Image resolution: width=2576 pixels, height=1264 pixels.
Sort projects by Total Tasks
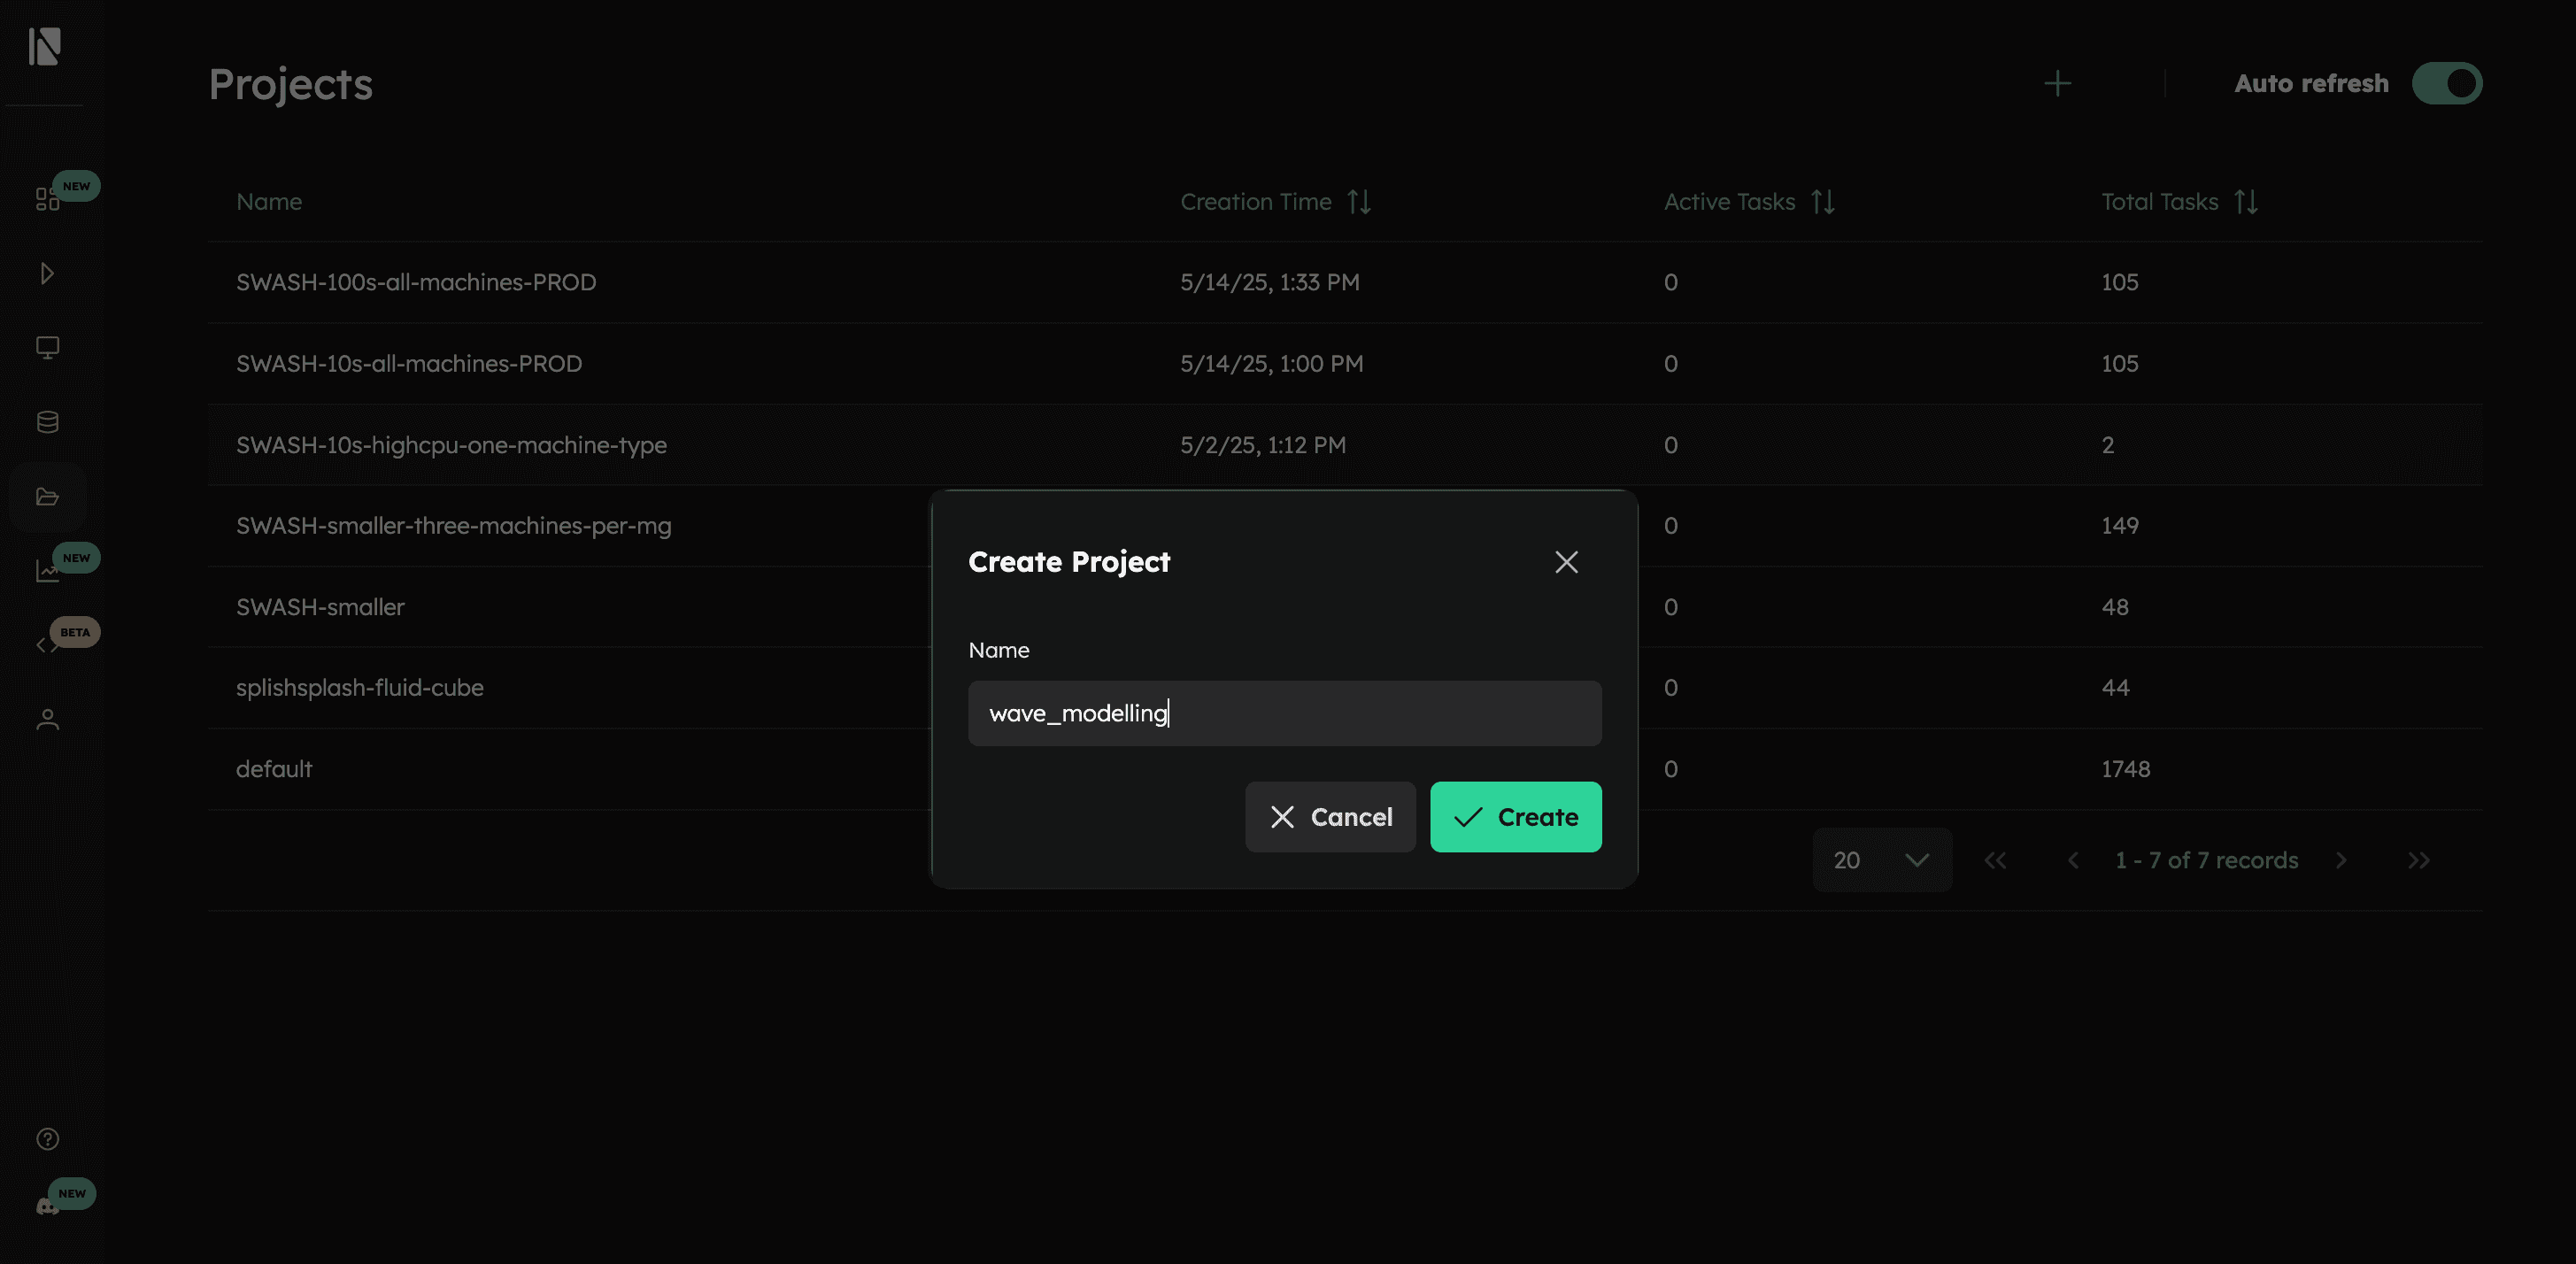coord(2246,201)
